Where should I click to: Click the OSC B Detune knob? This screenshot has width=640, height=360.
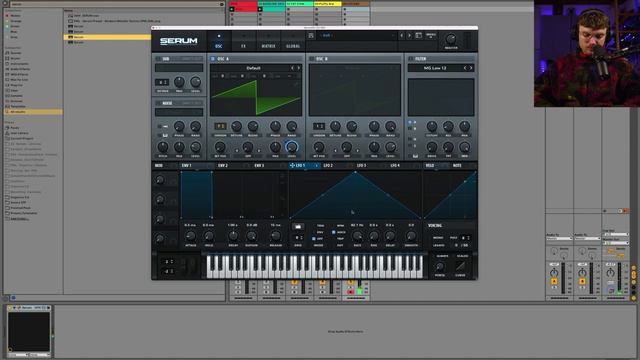pos(335,126)
